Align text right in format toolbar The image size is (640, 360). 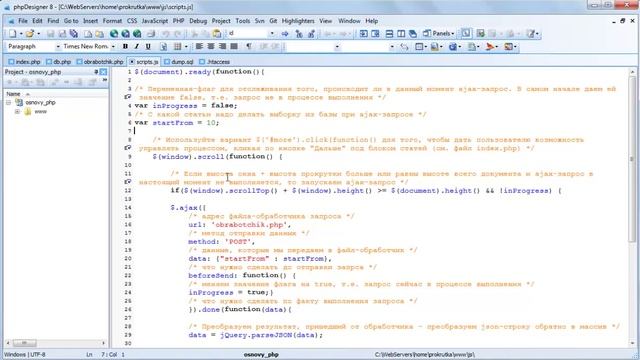[222, 47]
